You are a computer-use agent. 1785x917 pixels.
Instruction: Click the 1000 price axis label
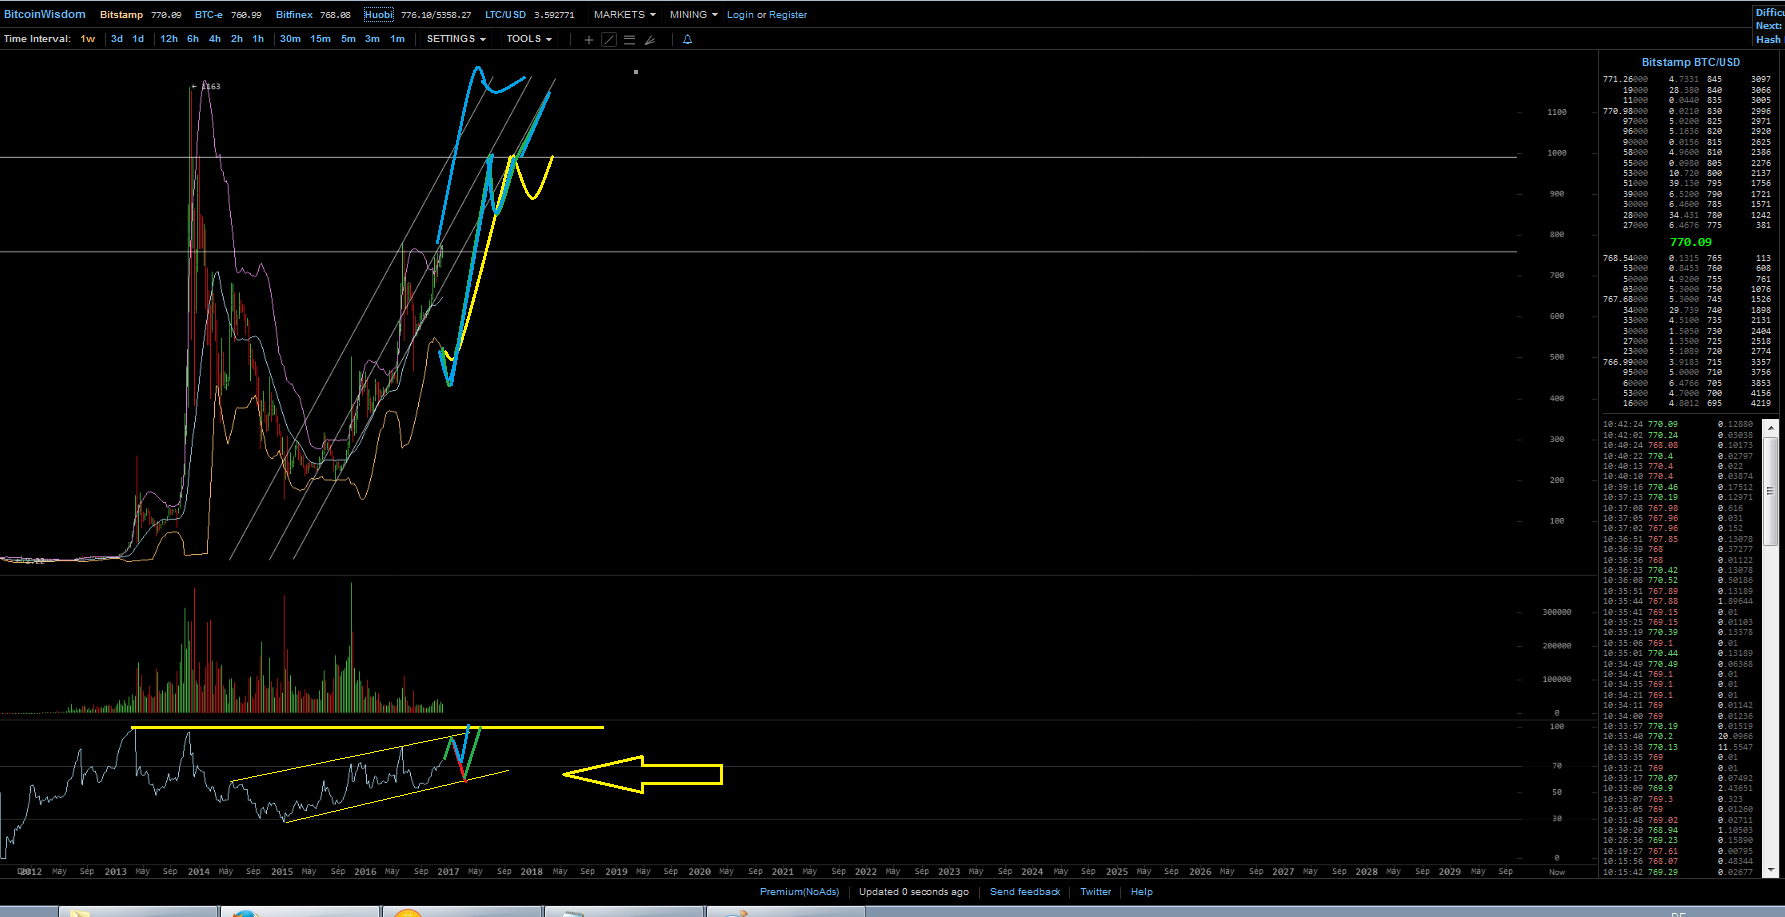[x=1557, y=153]
